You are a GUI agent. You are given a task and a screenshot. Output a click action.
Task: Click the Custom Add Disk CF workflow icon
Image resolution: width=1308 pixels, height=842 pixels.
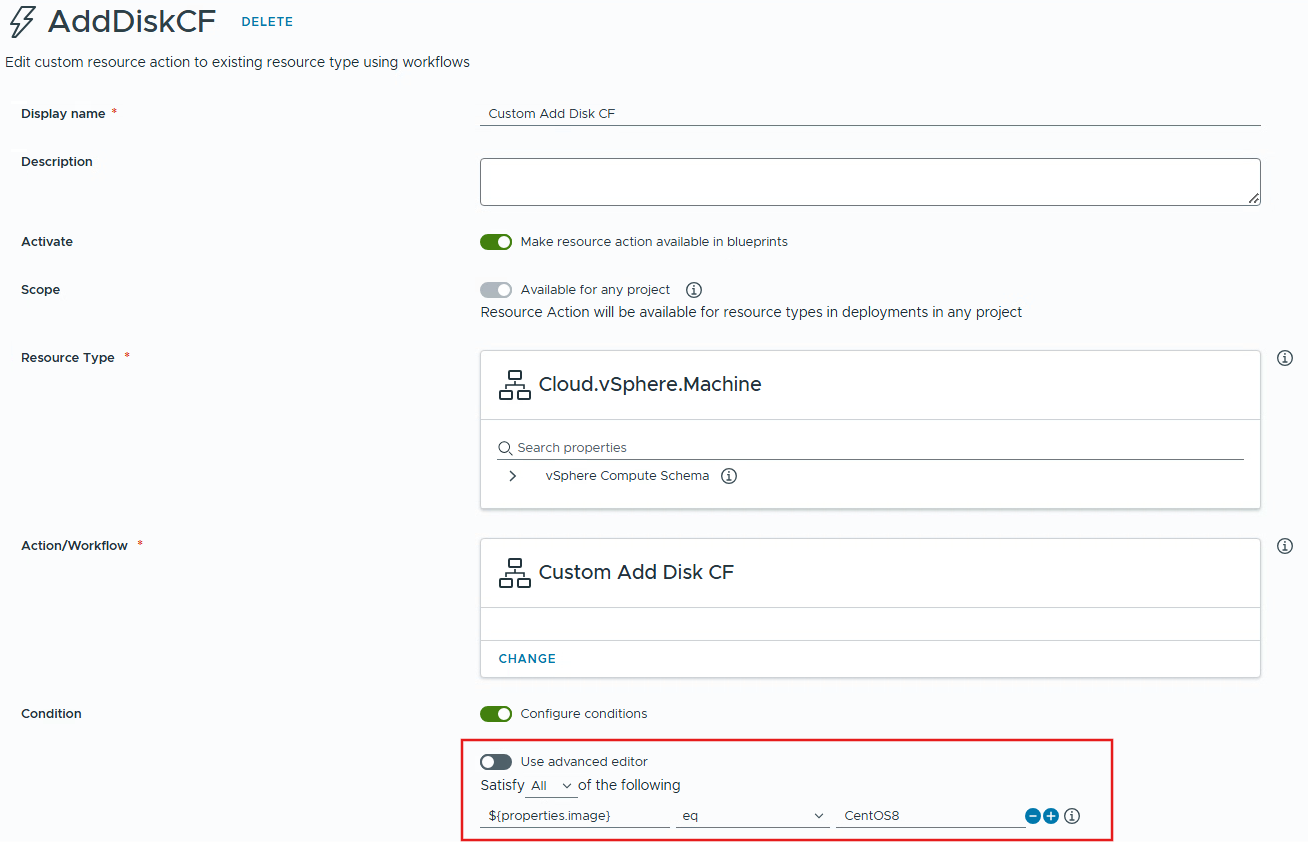[515, 573]
